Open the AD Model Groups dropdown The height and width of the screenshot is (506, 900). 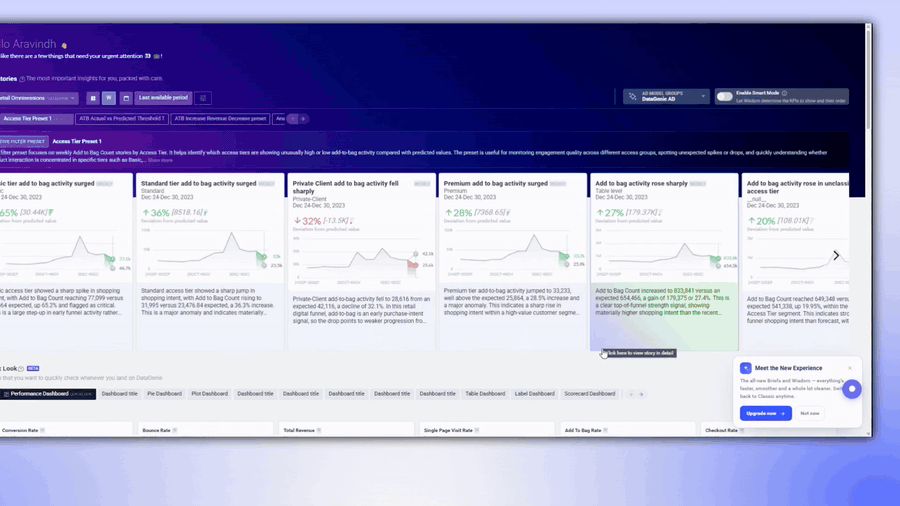[x=666, y=96]
